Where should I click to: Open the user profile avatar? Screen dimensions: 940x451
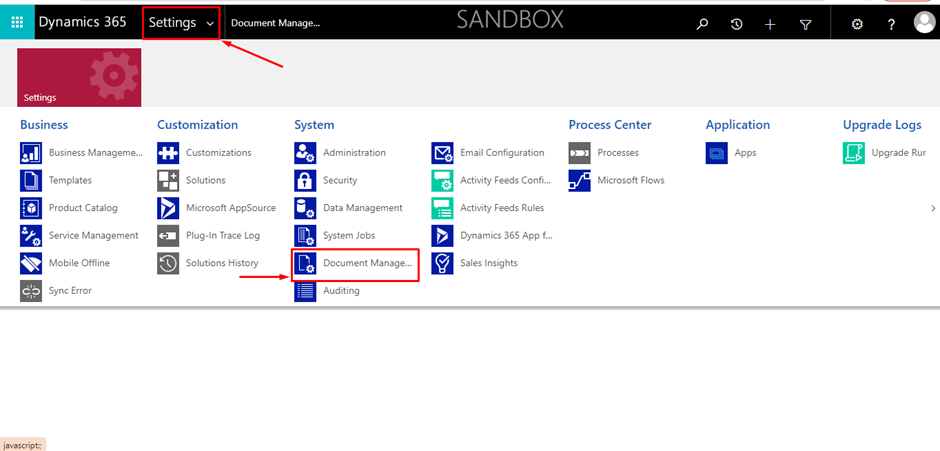(x=925, y=23)
